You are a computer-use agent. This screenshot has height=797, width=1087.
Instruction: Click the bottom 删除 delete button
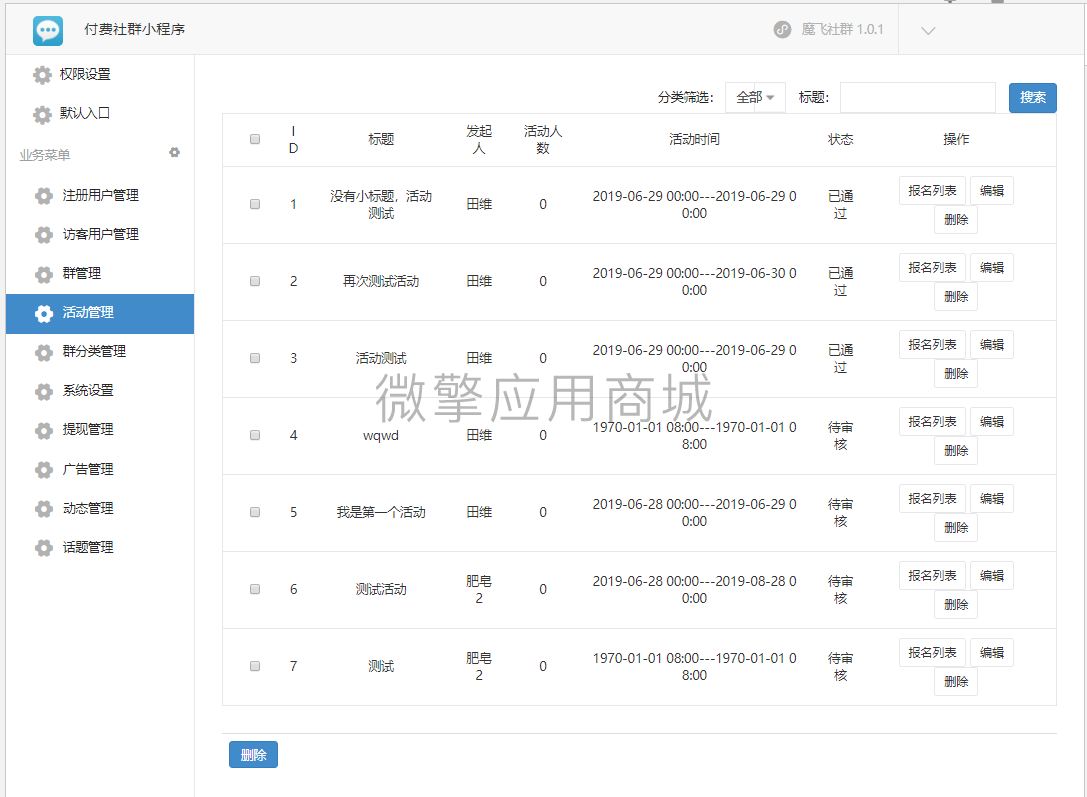point(253,756)
